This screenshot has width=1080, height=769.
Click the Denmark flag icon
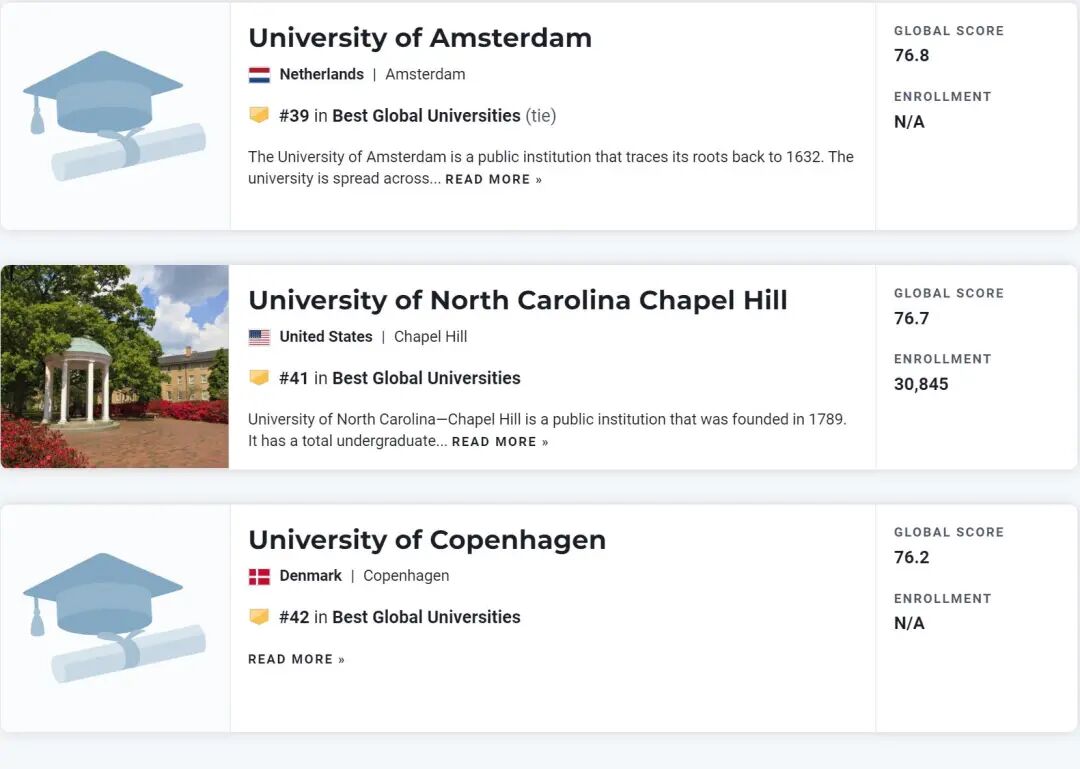click(259, 576)
